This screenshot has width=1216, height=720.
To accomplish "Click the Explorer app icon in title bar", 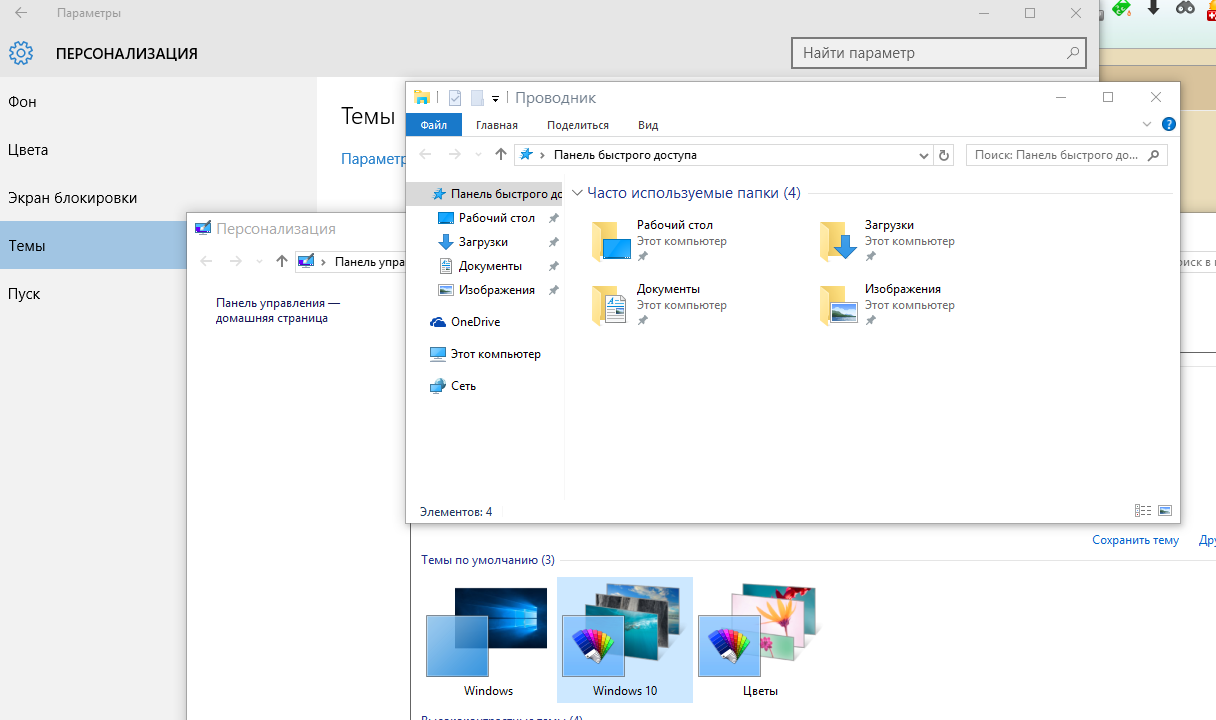I will pos(422,97).
